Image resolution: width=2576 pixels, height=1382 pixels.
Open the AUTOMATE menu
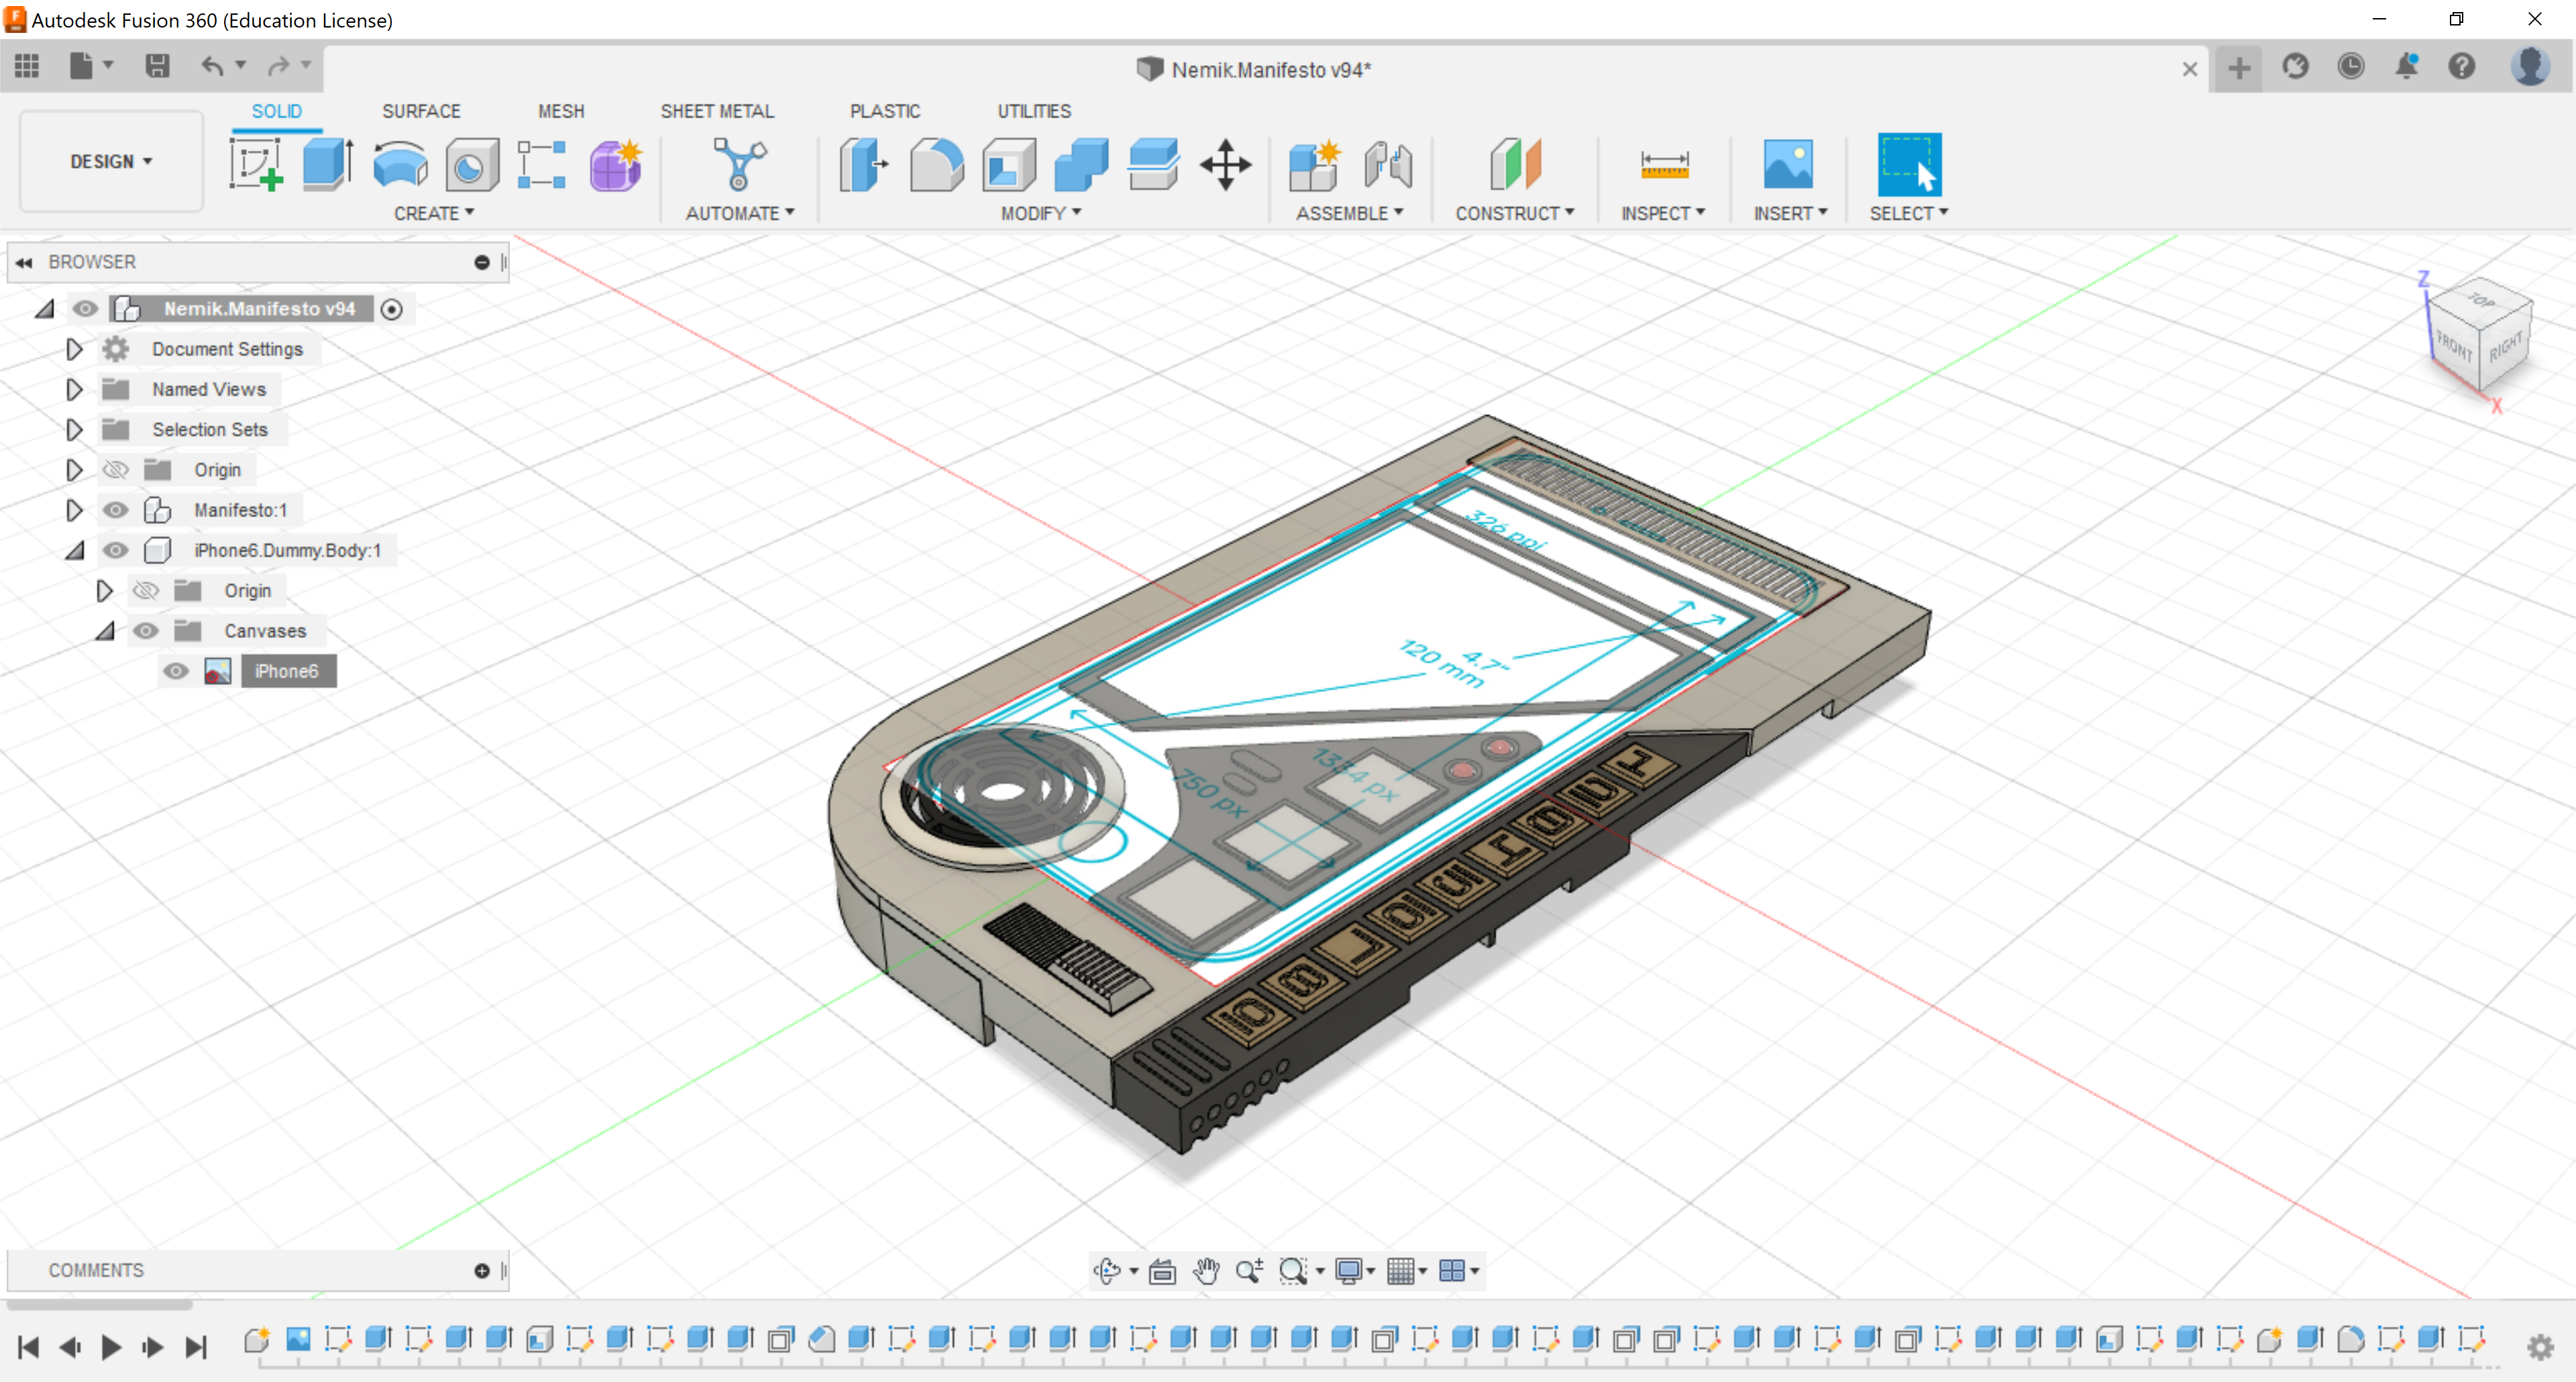(x=740, y=213)
